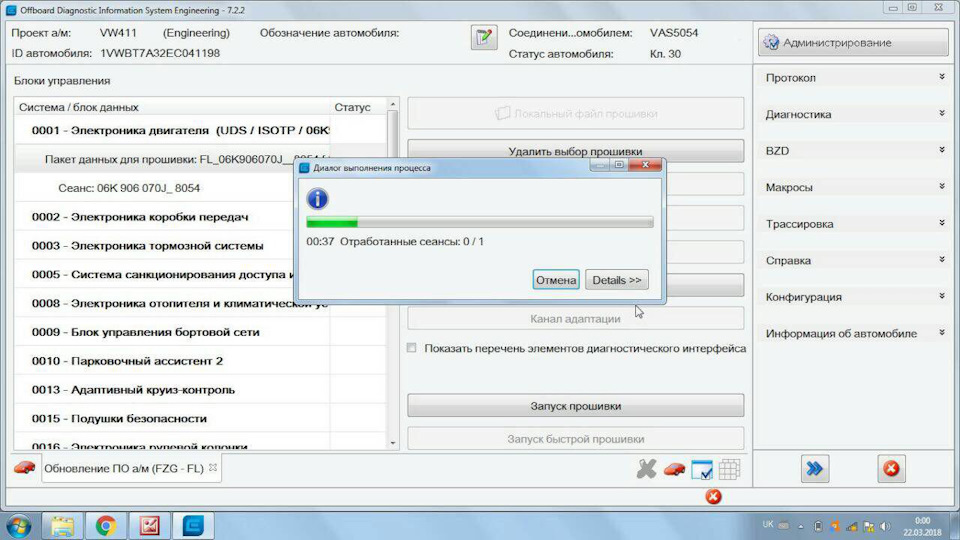This screenshot has height=540, width=960.
Task: Click the UK language indicator in tray
Action: (x=768, y=525)
